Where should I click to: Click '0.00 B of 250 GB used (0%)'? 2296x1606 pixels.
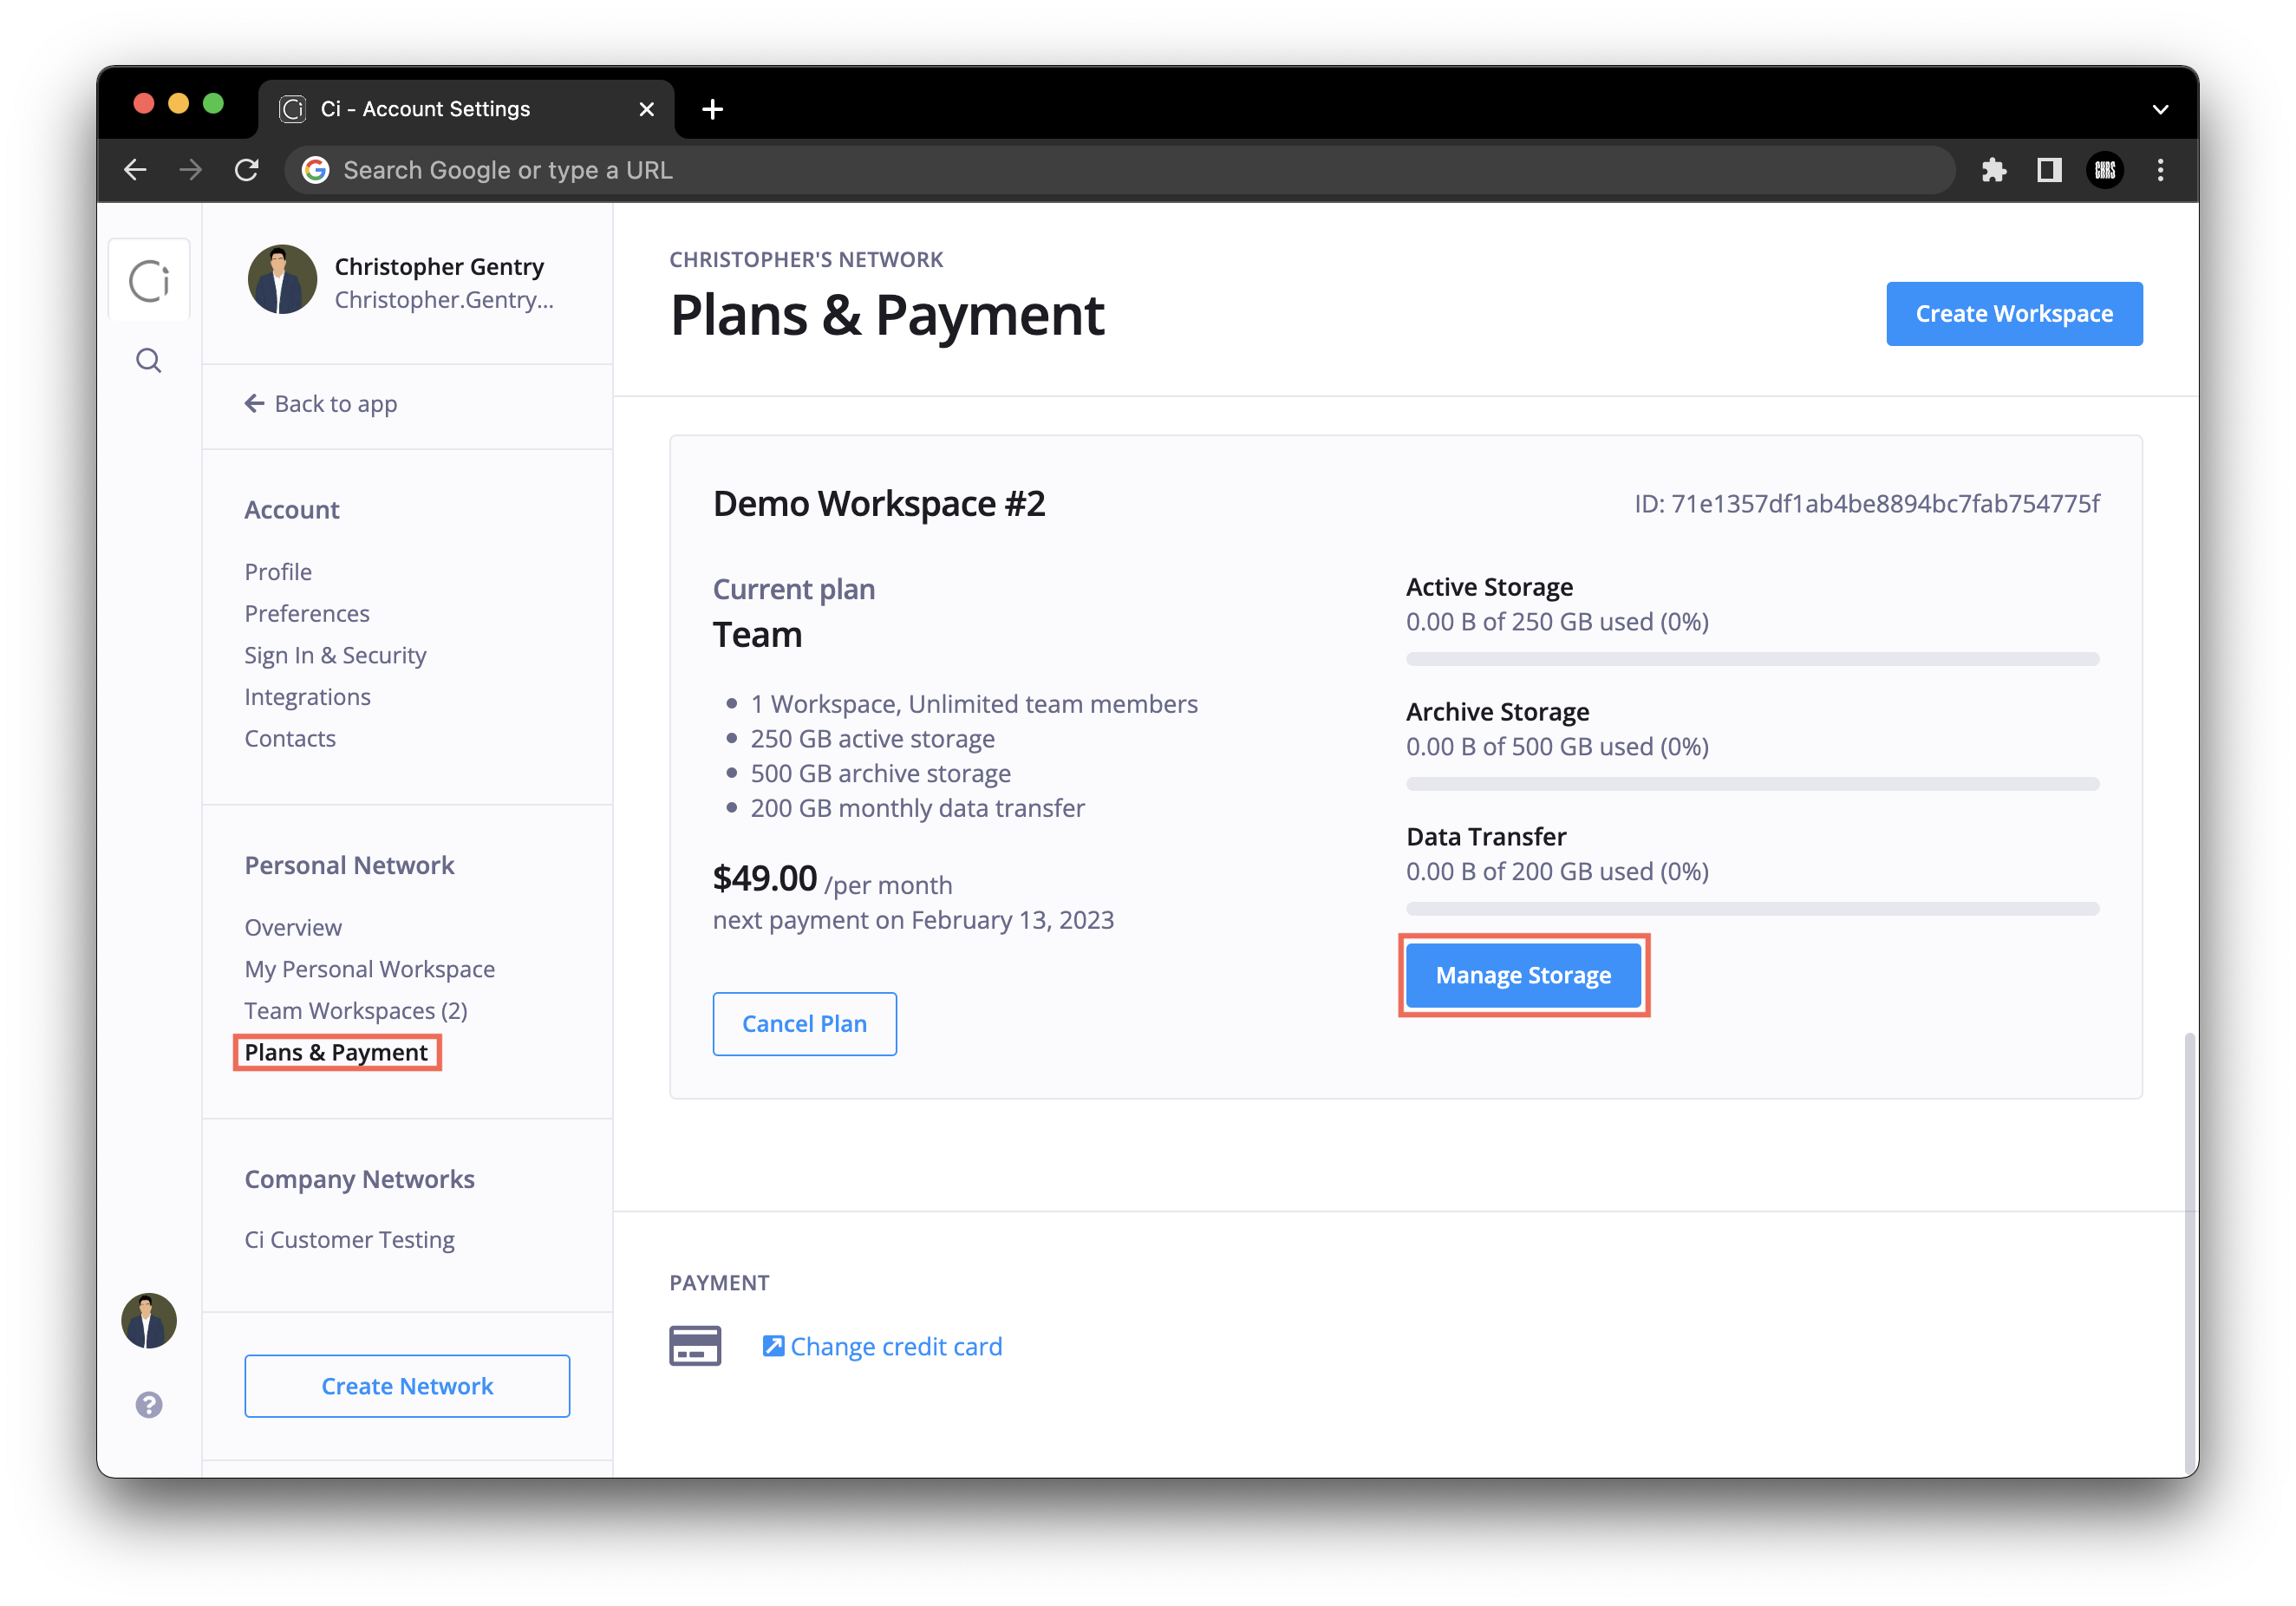click(1557, 622)
